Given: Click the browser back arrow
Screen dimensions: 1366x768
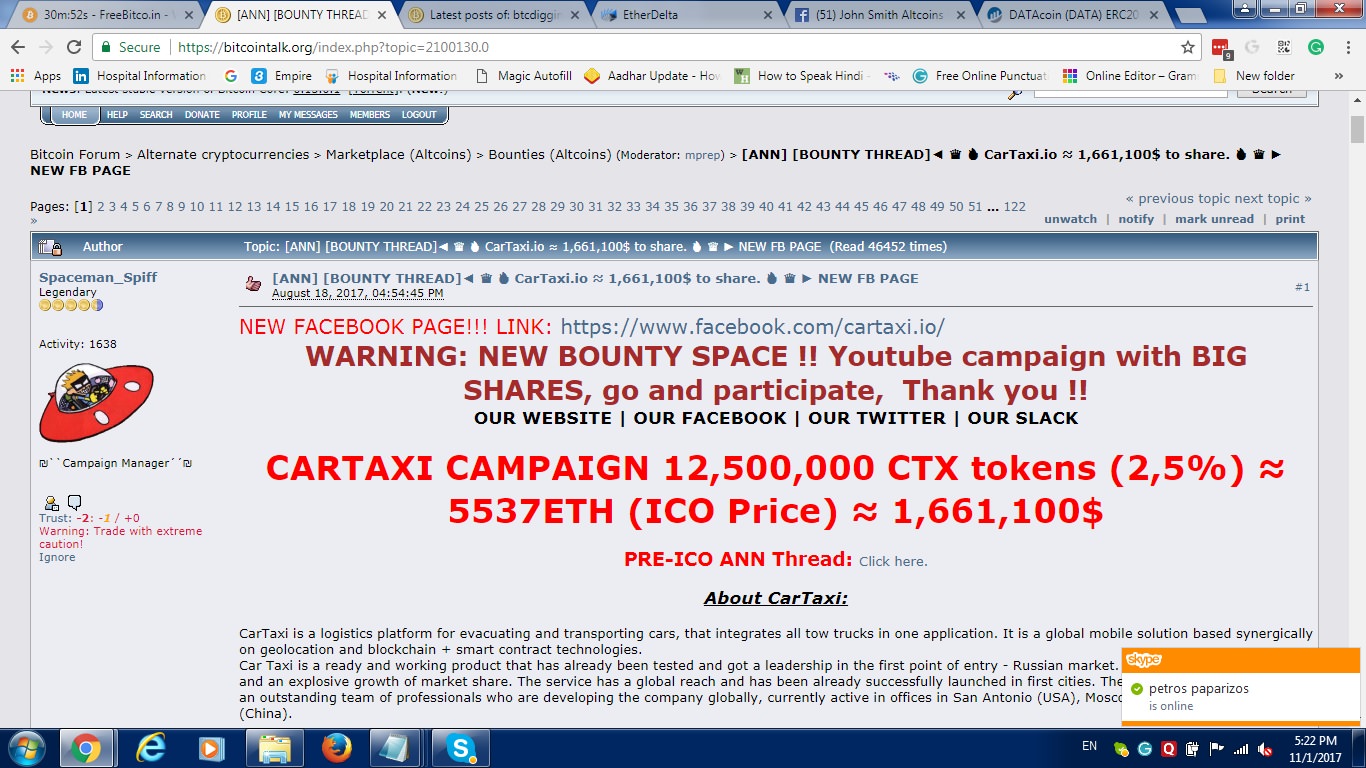Looking at the screenshot, I should pos(20,47).
